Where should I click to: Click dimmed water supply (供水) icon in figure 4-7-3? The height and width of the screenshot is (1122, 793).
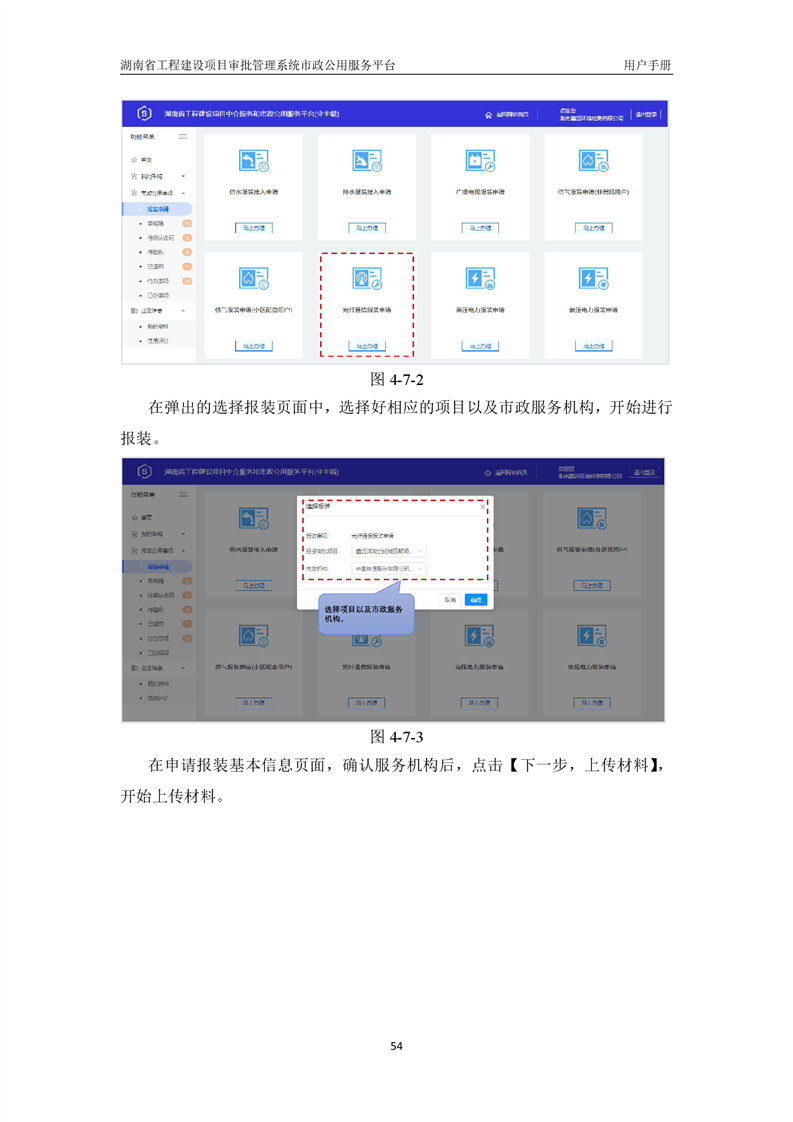253,518
